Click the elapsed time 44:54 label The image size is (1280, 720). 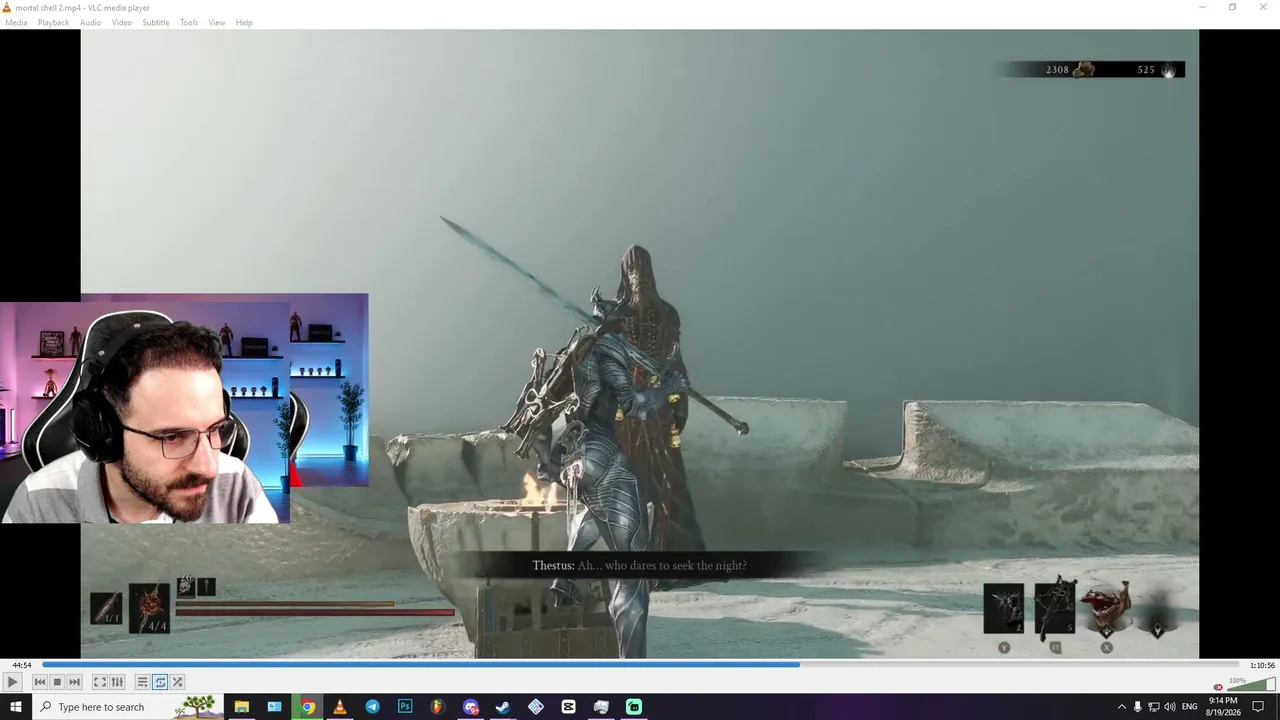click(x=21, y=665)
